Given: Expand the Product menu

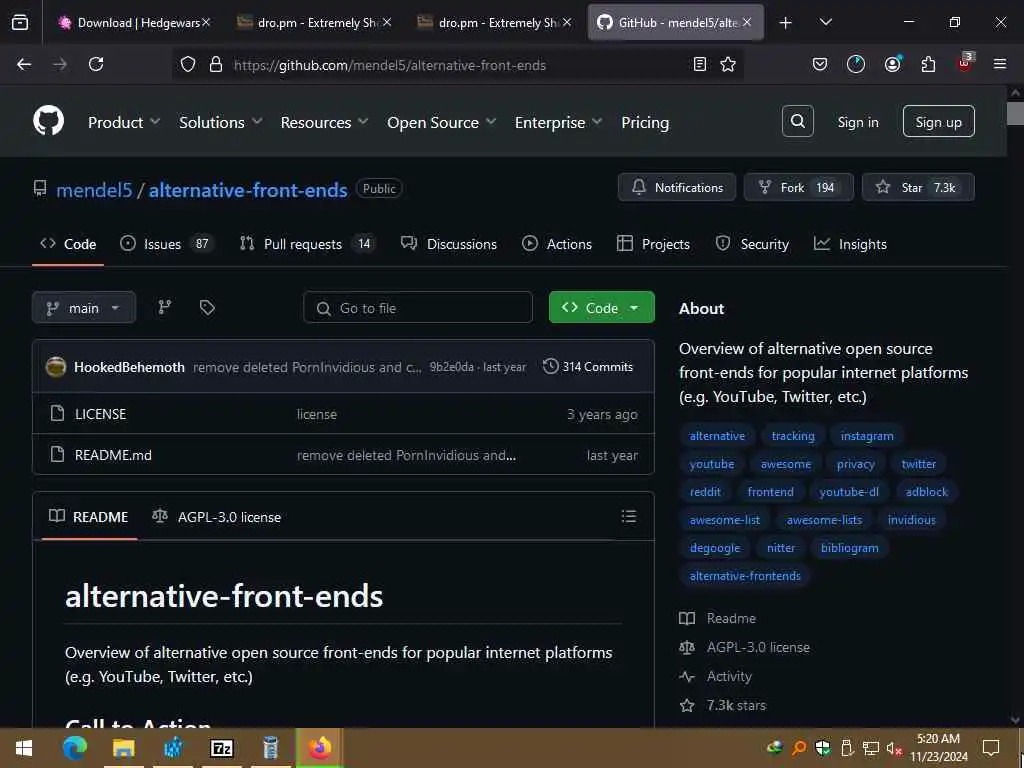Looking at the screenshot, I should 124,122.
